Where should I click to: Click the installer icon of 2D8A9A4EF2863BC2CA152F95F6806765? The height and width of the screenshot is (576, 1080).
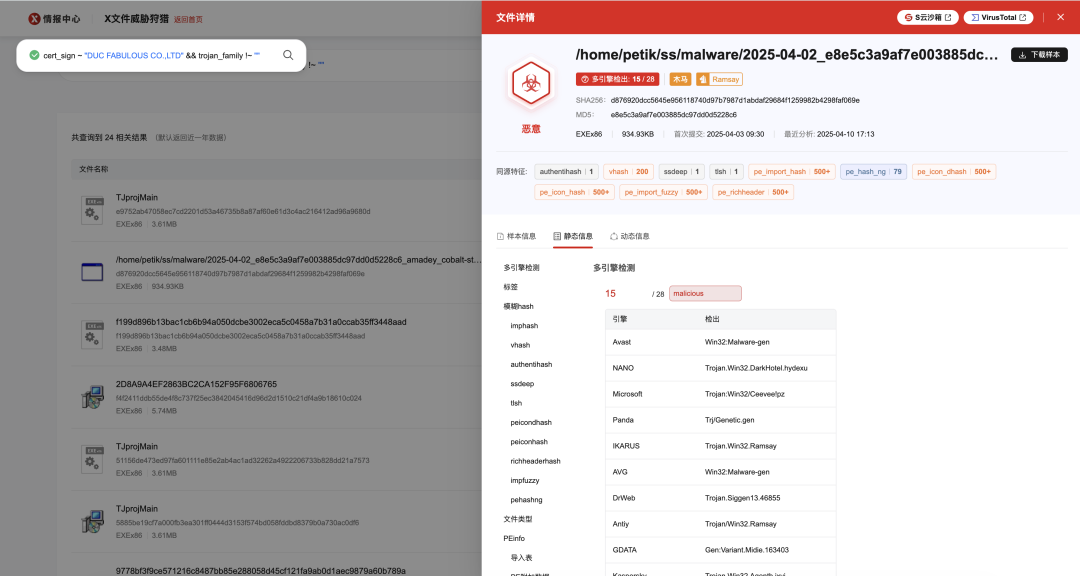pyautogui.click(x=92, y=397)
